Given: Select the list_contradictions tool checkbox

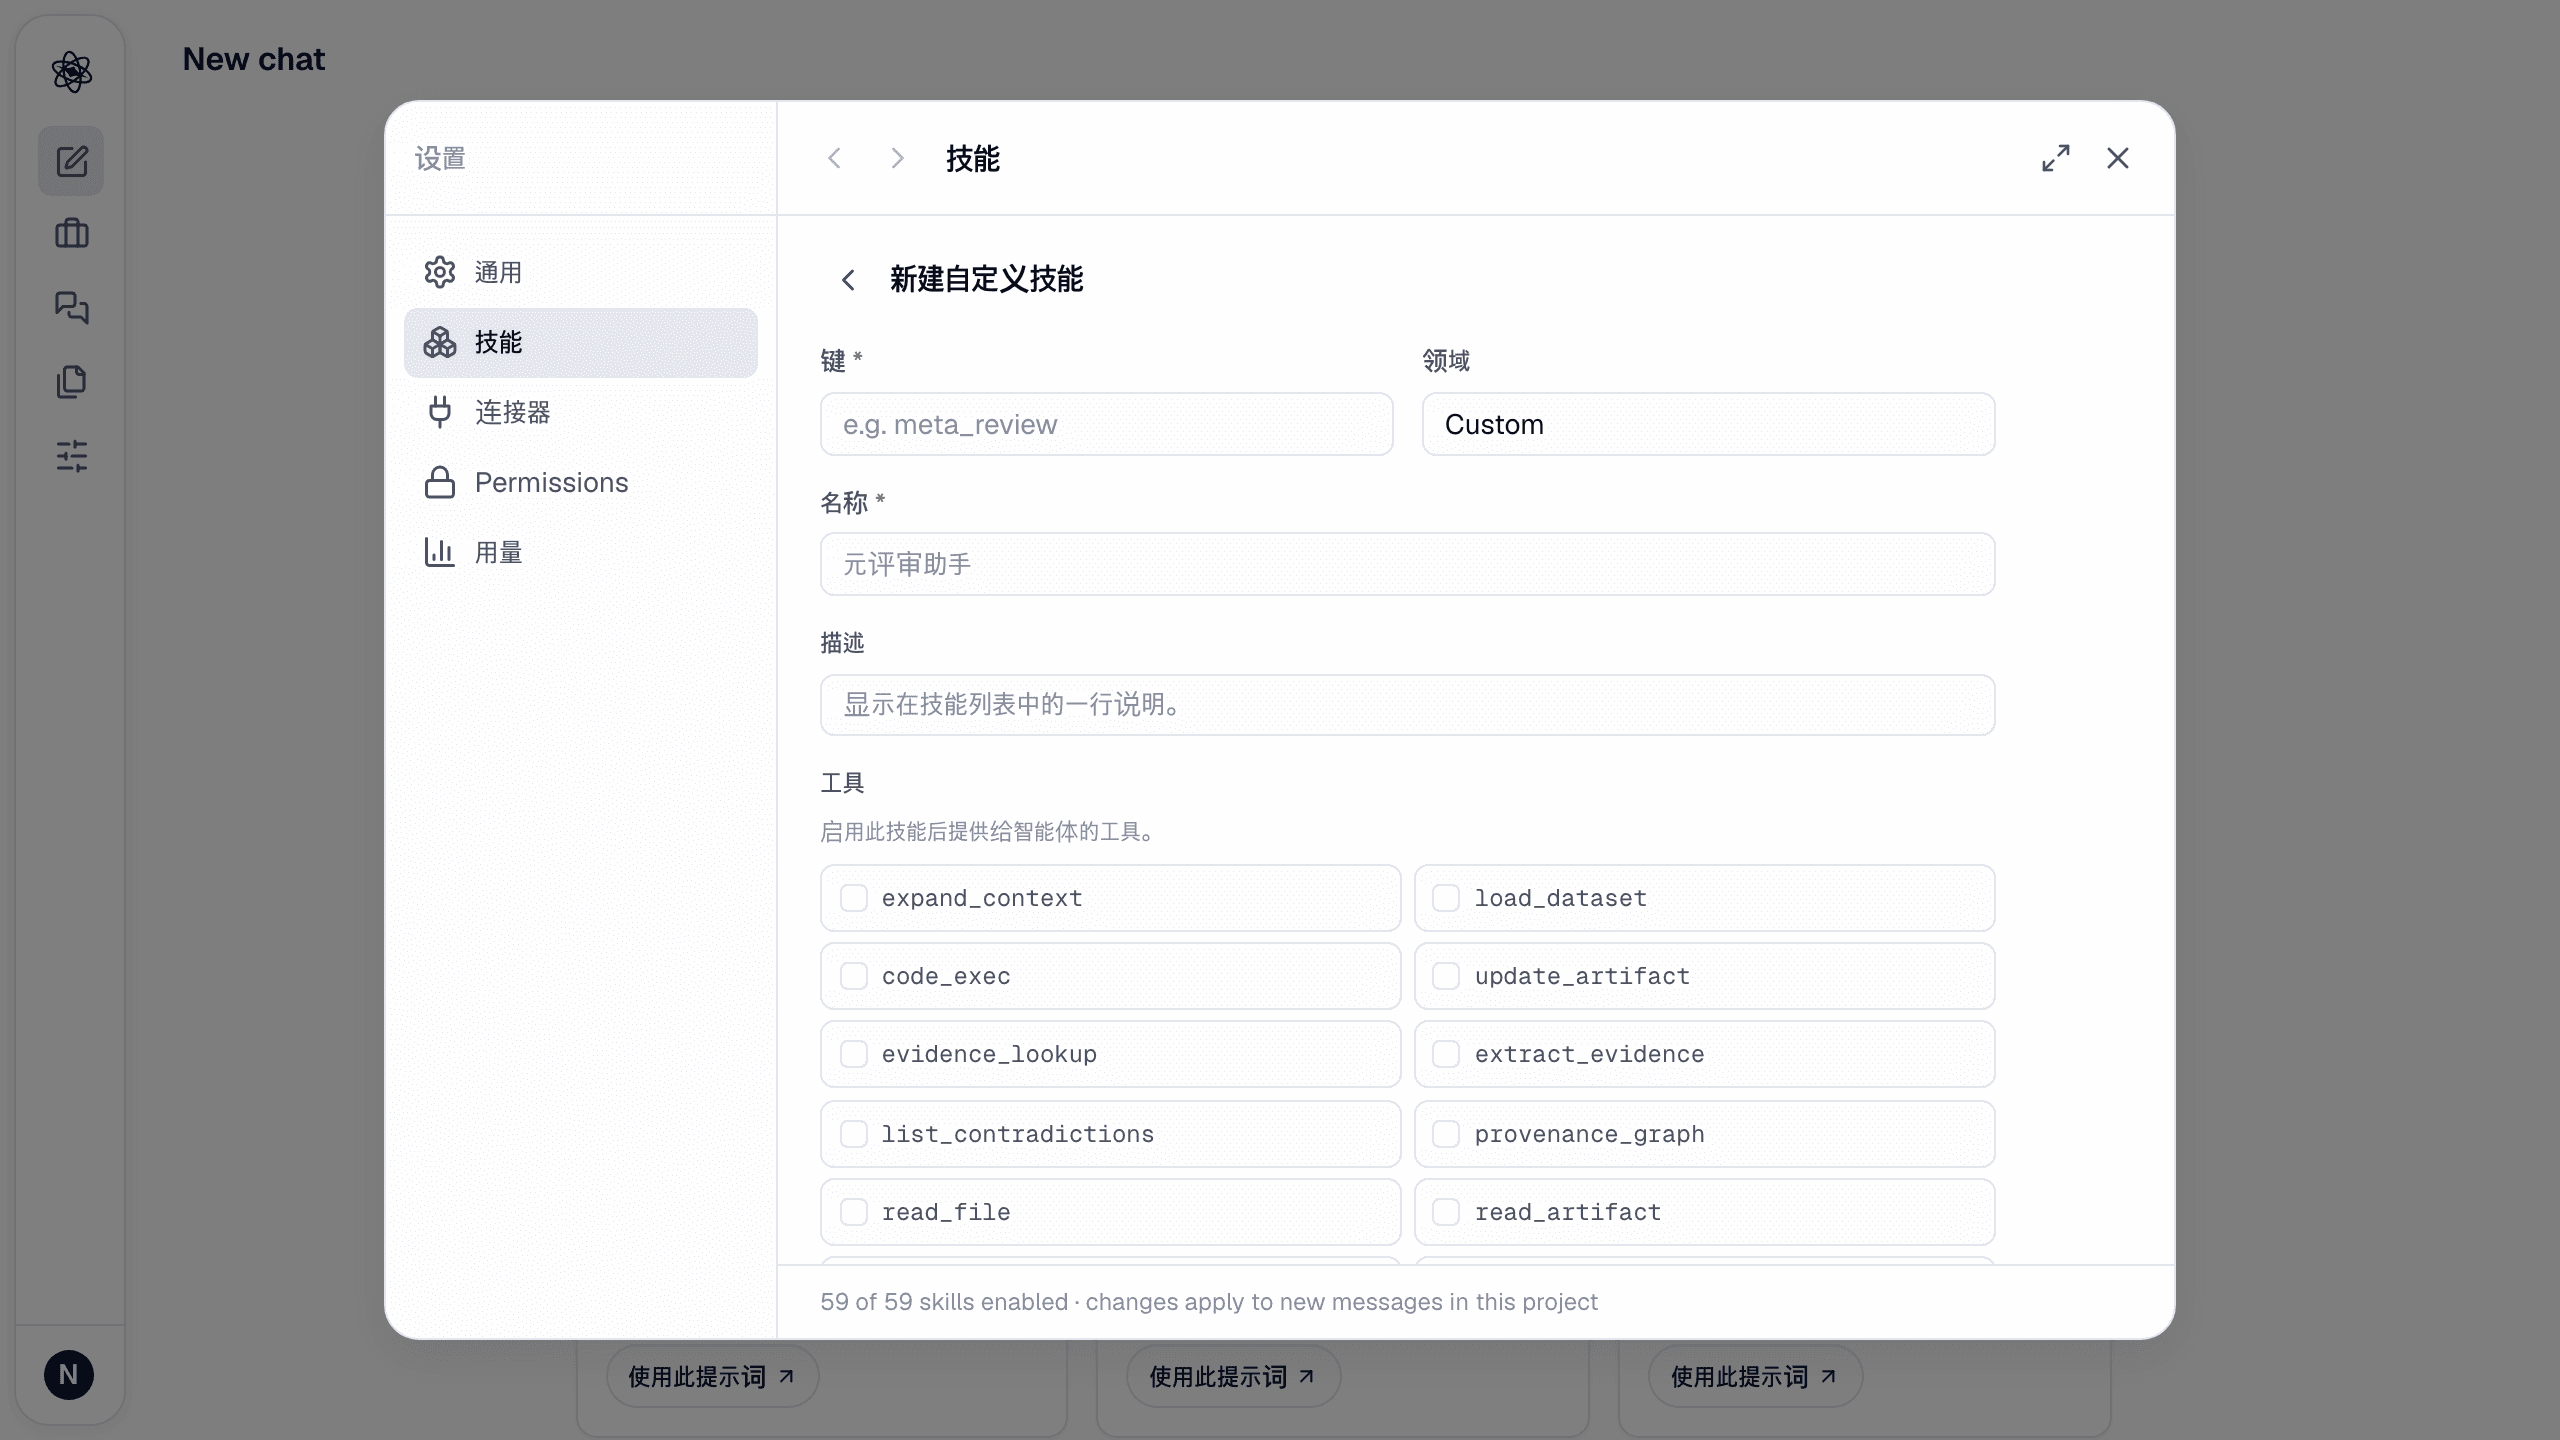Looking at the screenshot, I should click(x=854, y=1134).
